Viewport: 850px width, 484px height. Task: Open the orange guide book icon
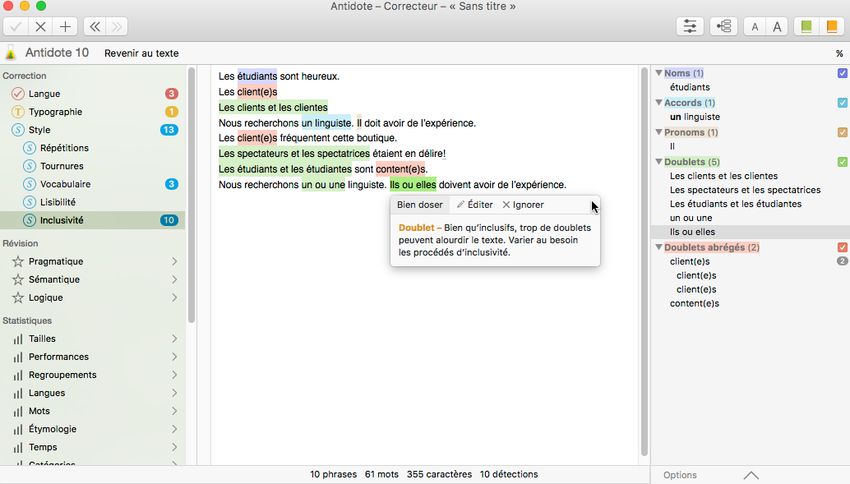pos(832,27)
